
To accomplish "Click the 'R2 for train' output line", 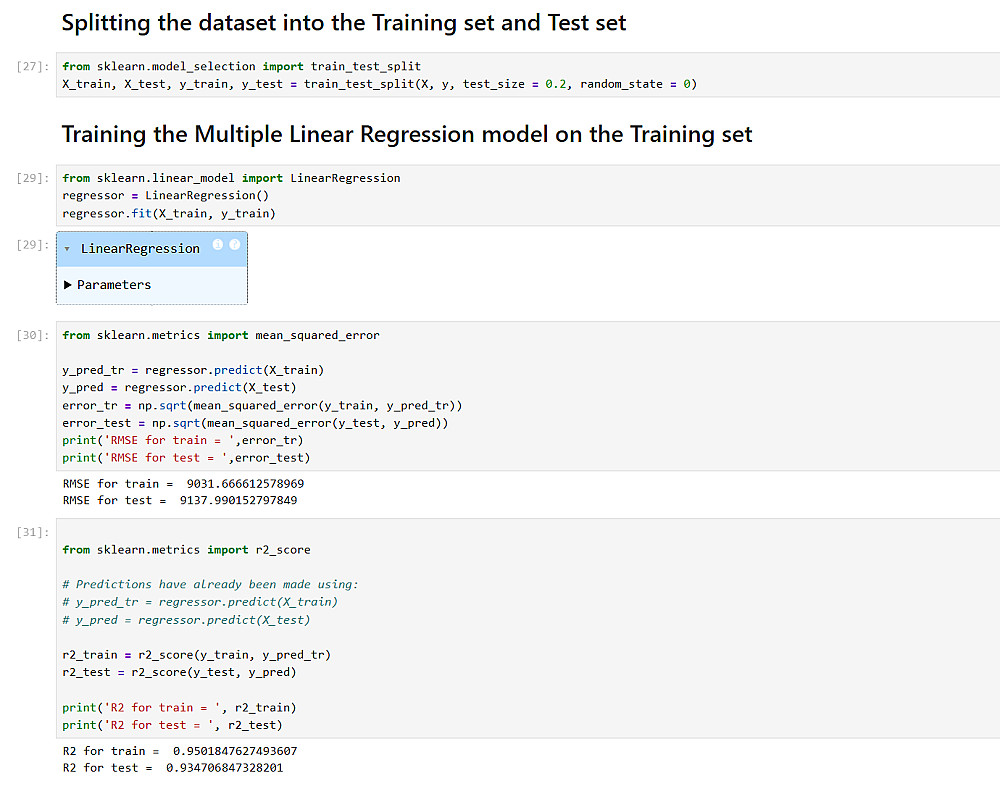I will [x=180, y=751].
